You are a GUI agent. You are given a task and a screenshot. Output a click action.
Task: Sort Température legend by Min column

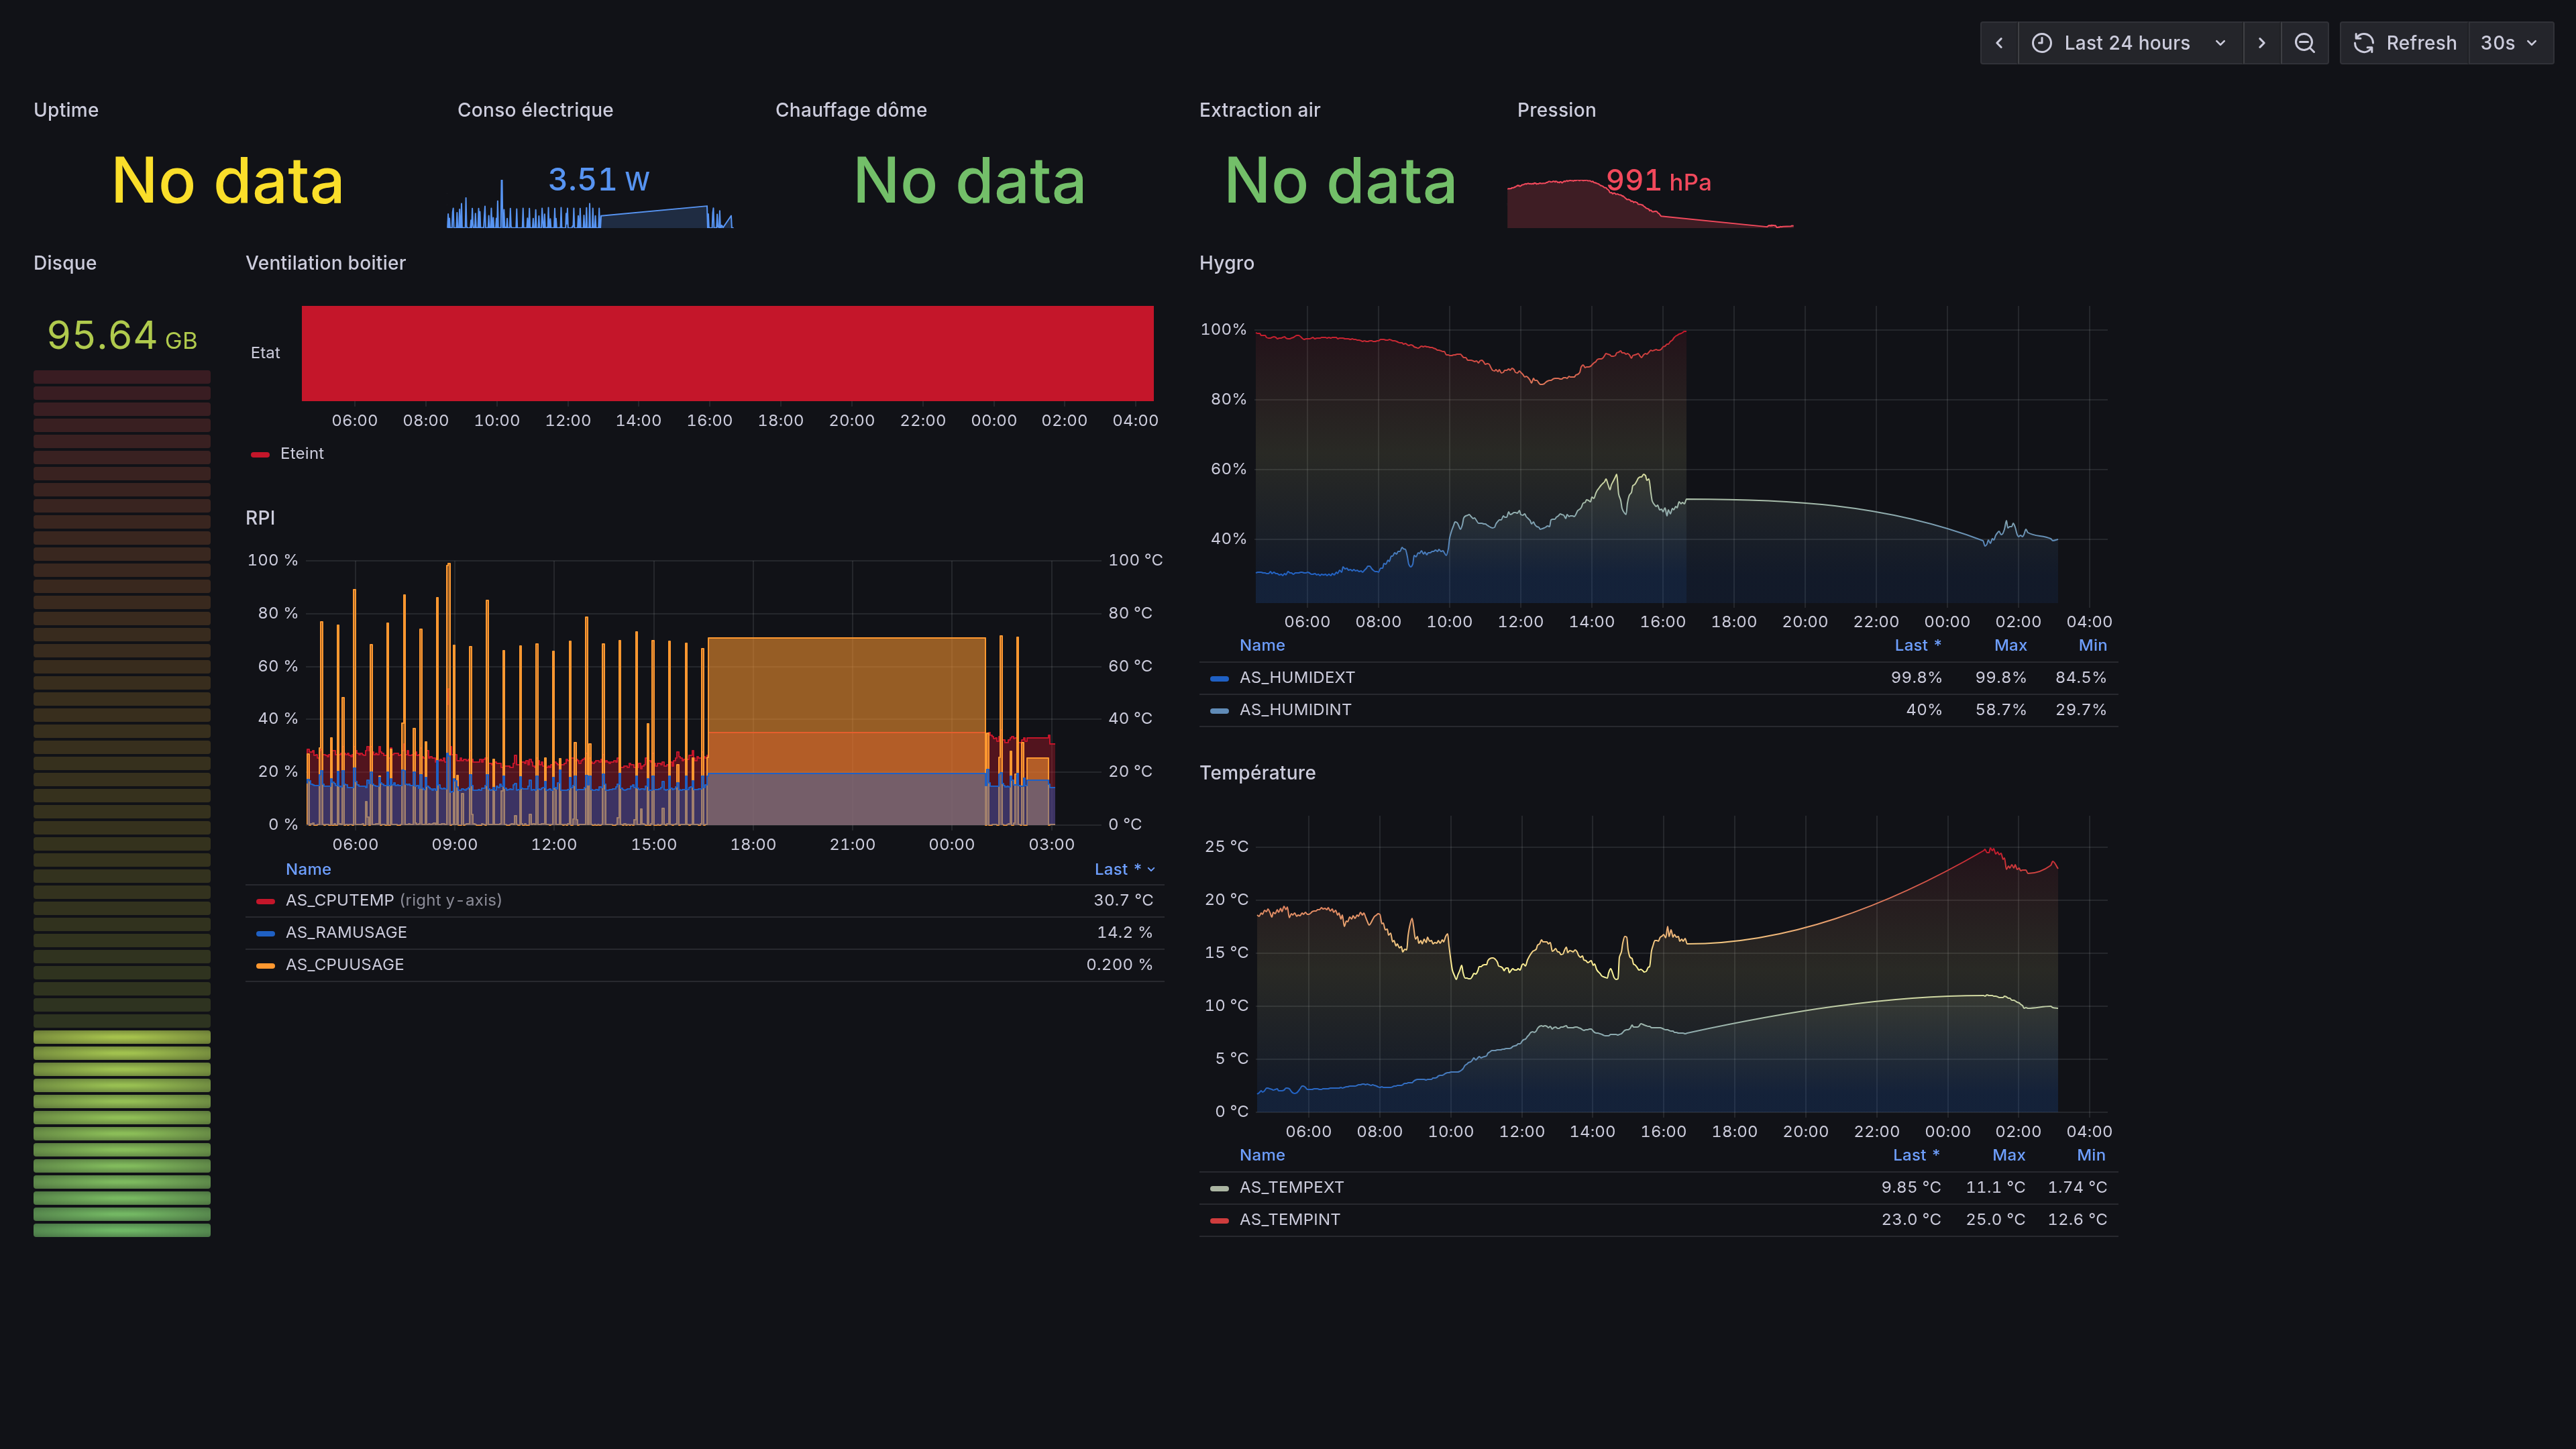(2090, 1155)
